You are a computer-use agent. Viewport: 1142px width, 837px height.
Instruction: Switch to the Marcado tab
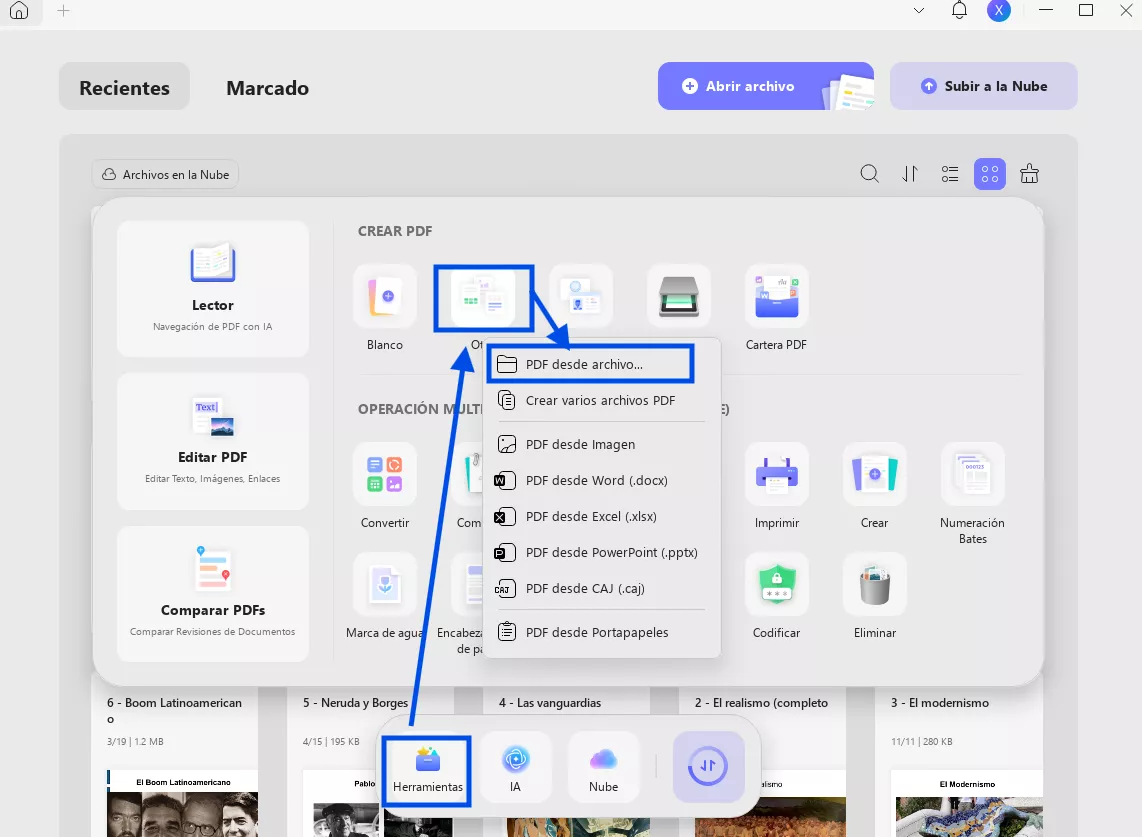[x=267, y=88]
